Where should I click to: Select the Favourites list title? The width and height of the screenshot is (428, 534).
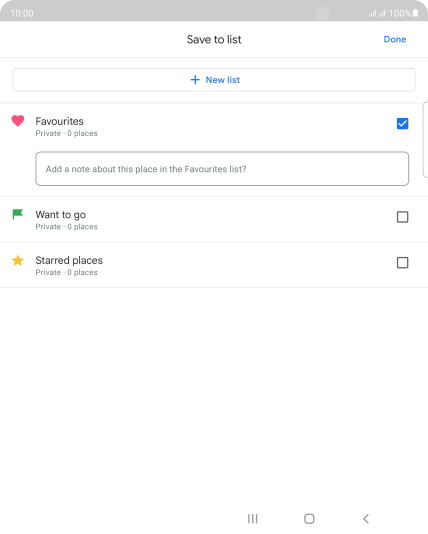(60, 121)
